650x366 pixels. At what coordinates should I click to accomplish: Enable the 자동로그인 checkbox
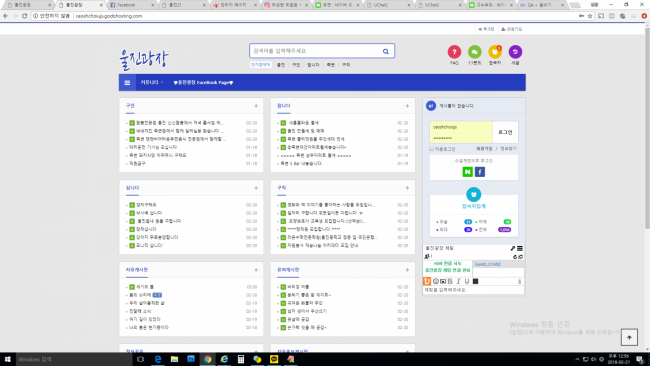(x=432, y=148)
